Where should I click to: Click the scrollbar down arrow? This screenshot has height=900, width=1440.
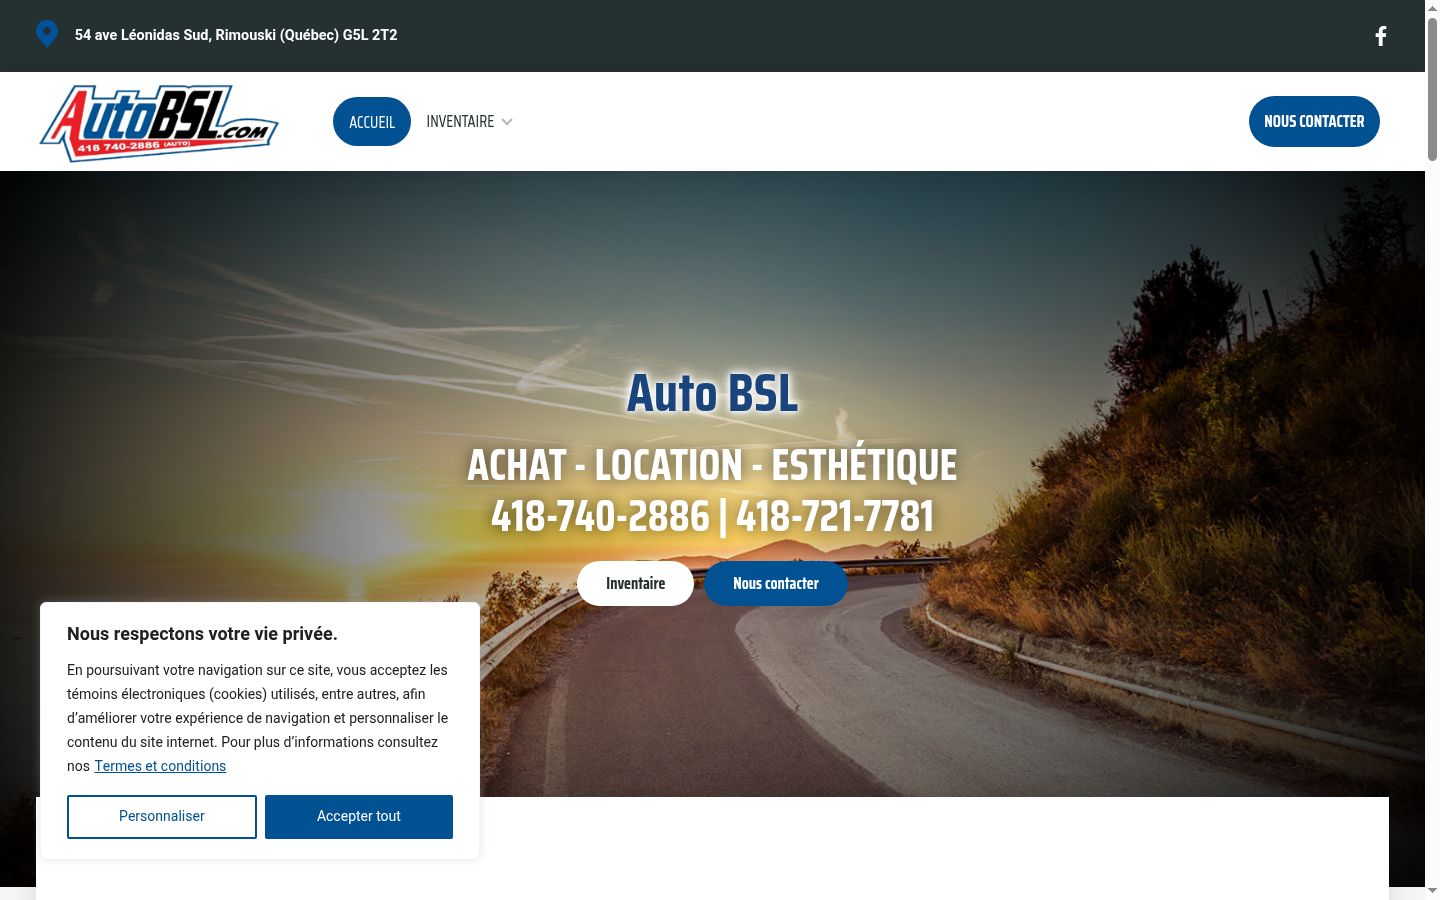pos(1432,891)
